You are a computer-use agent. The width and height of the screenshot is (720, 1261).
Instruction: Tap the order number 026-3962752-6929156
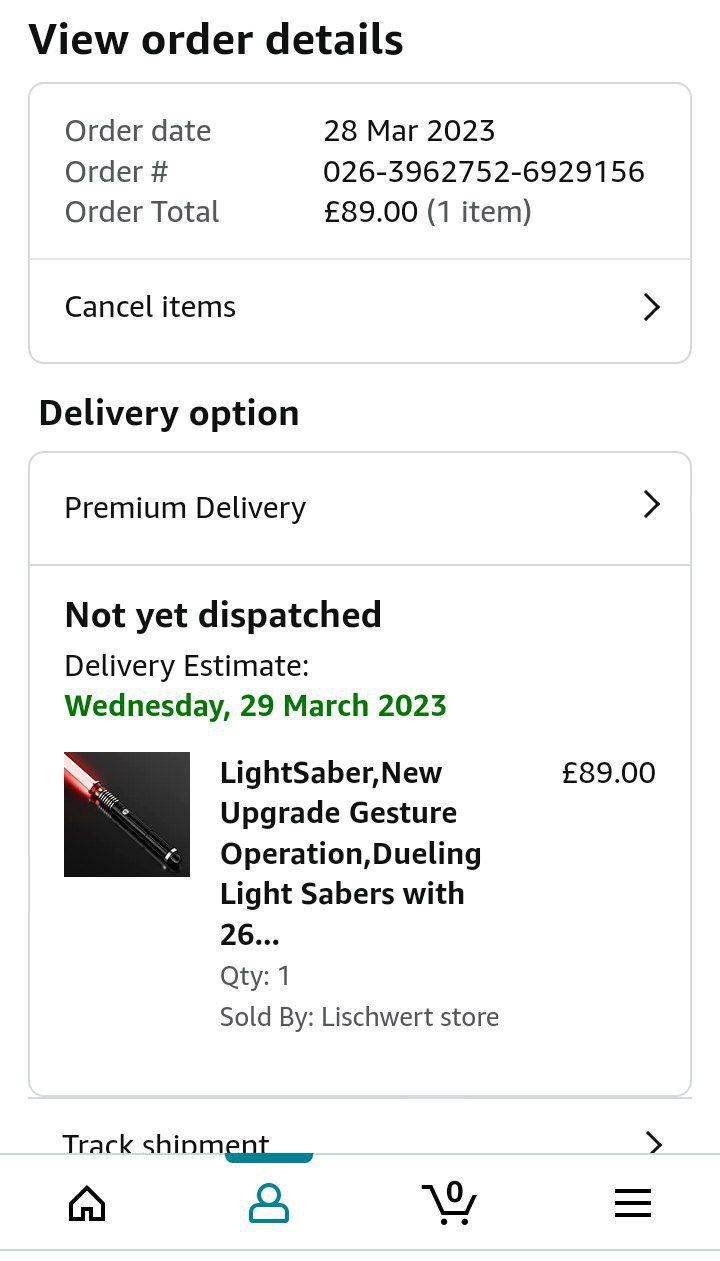[483, 172]
